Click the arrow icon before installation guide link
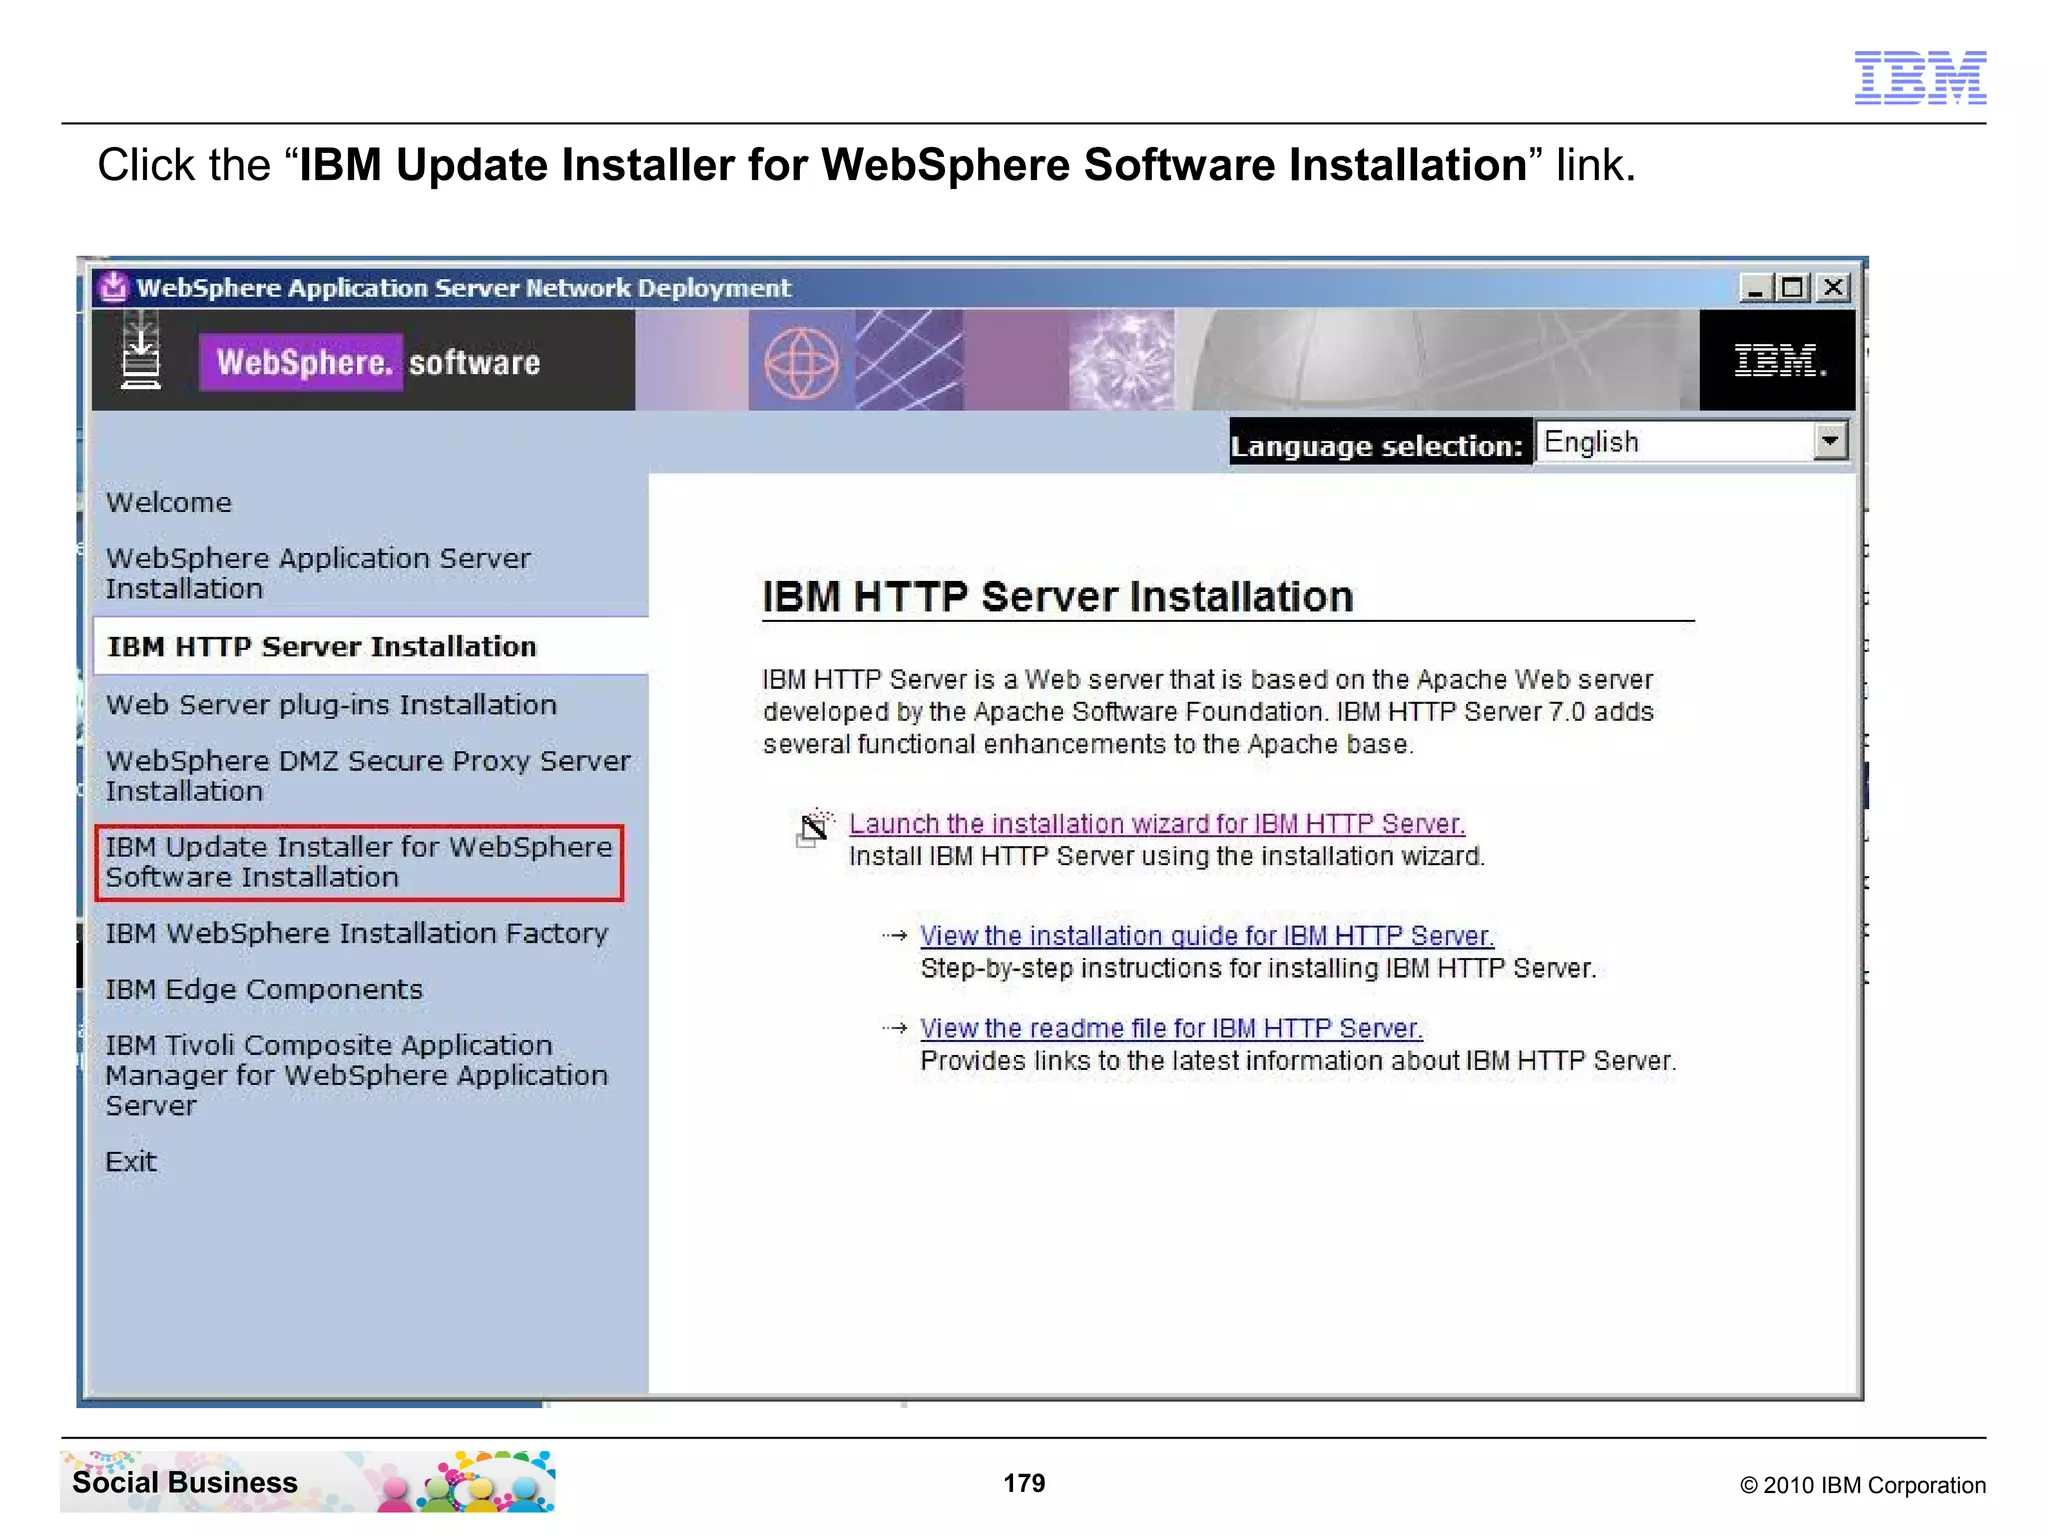 [895, 936]
